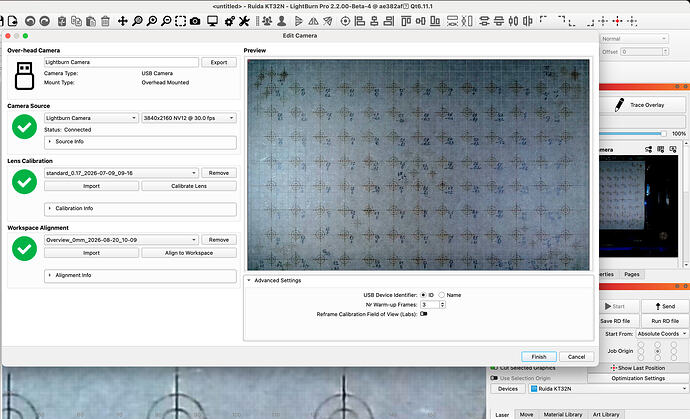Click the Nr Warm-up Frames stepper field
Viewport: 690px width, 419px height.
(x=433, y=305)
